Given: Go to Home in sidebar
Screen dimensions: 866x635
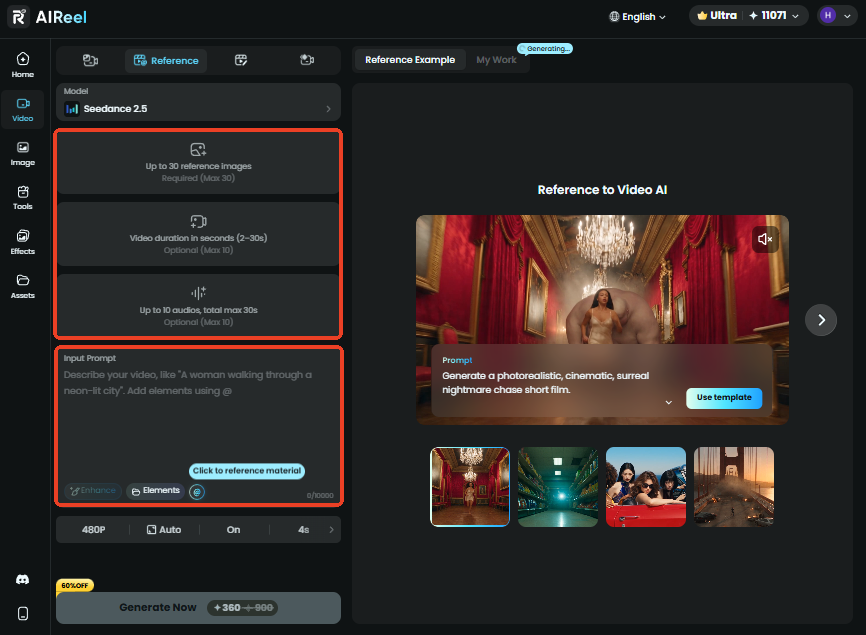Looking at the screenshot, I should (x=23, y=65).
